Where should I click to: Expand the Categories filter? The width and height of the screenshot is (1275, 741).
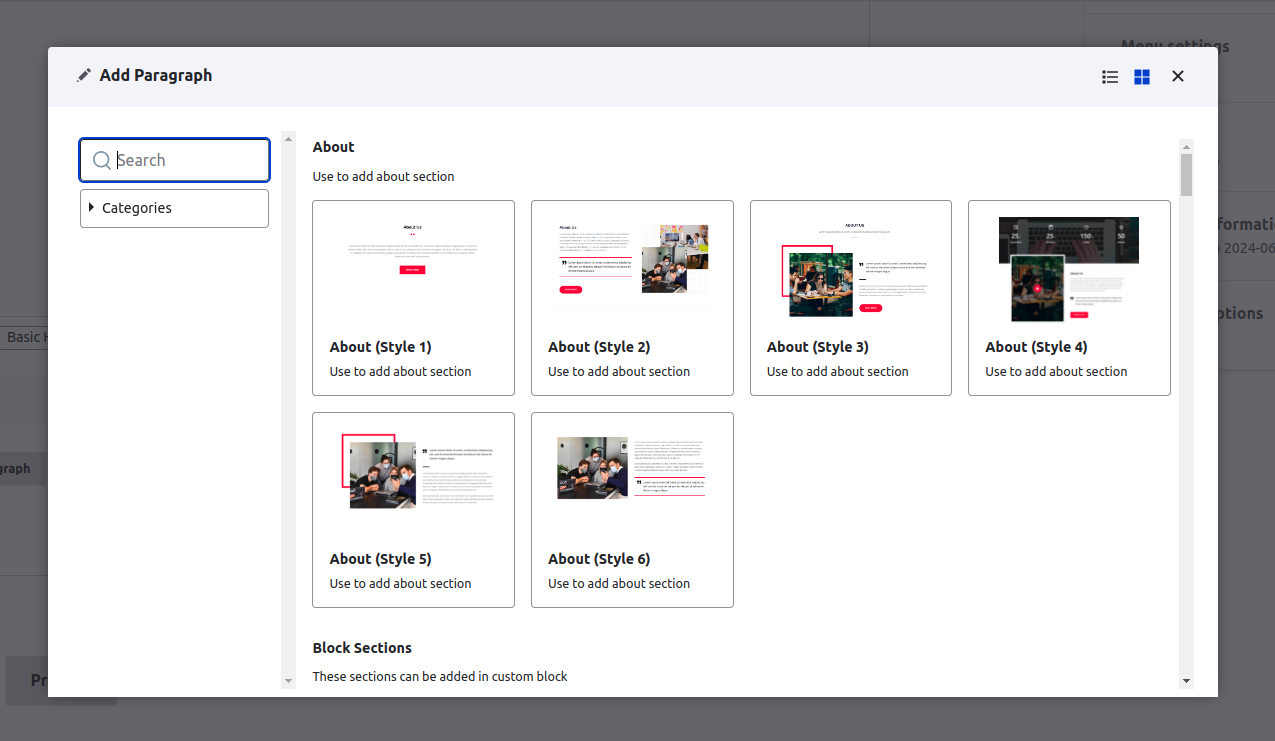[137, 208]
